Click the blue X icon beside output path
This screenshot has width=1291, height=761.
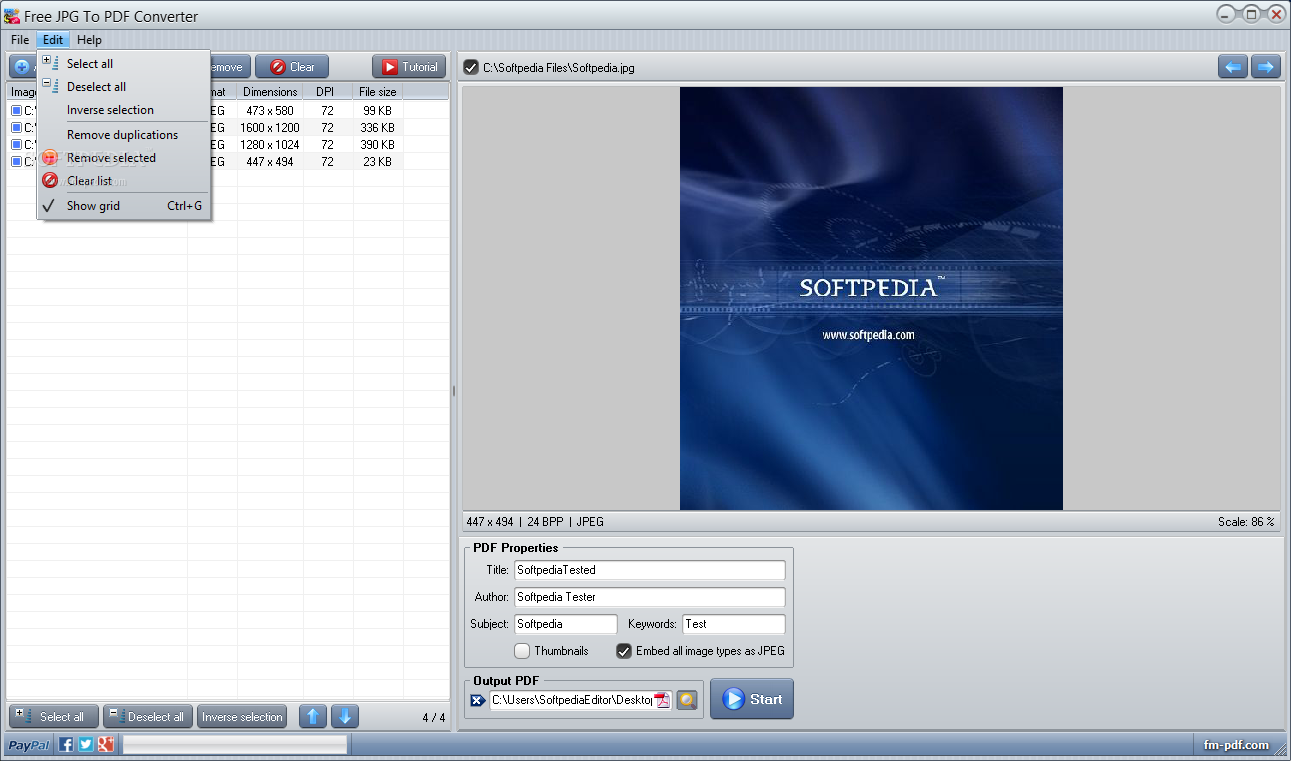(478, 700)
